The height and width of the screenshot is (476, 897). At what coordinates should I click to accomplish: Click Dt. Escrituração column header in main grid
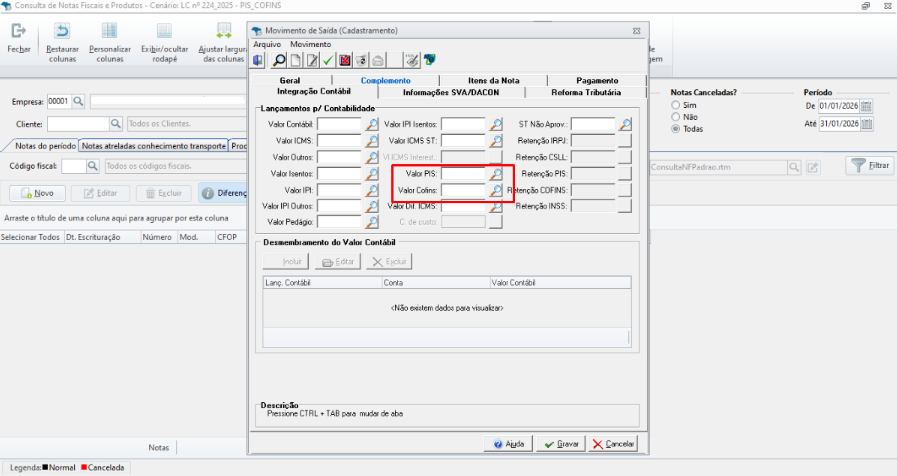(101, 237)
